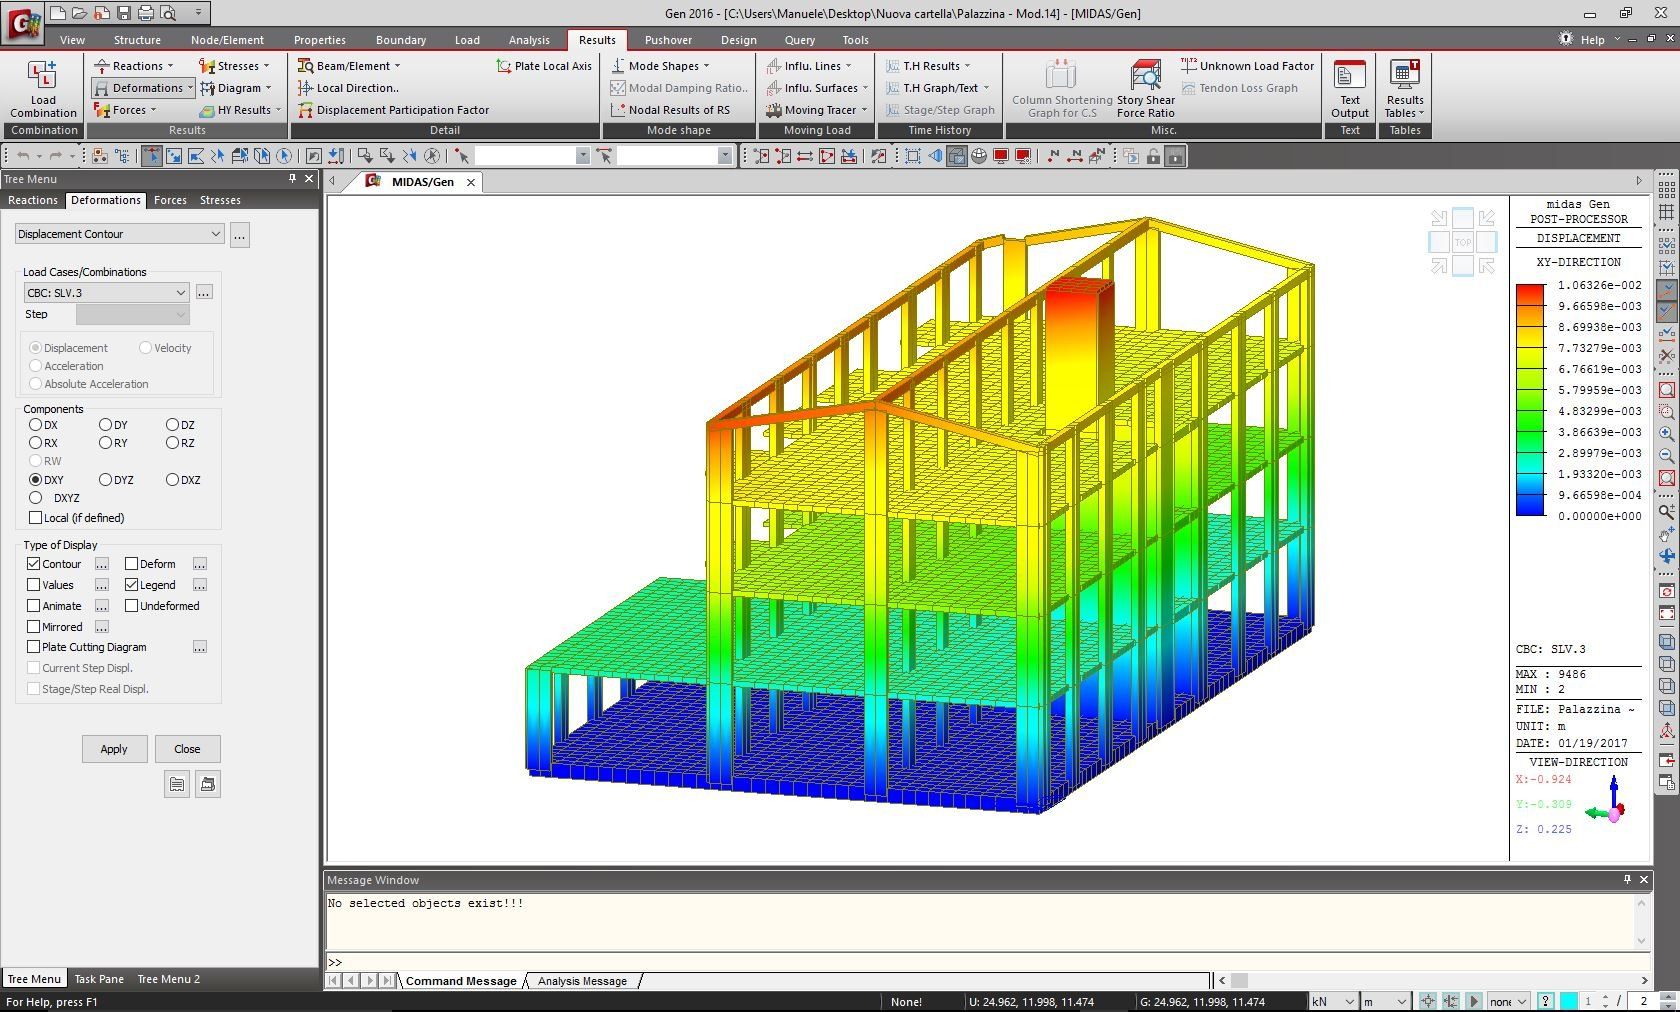This screenshot has width=1680, height=1012.
Task: Select the DZ displacement component
Action: pyautogui.click(x=172, y=425)
